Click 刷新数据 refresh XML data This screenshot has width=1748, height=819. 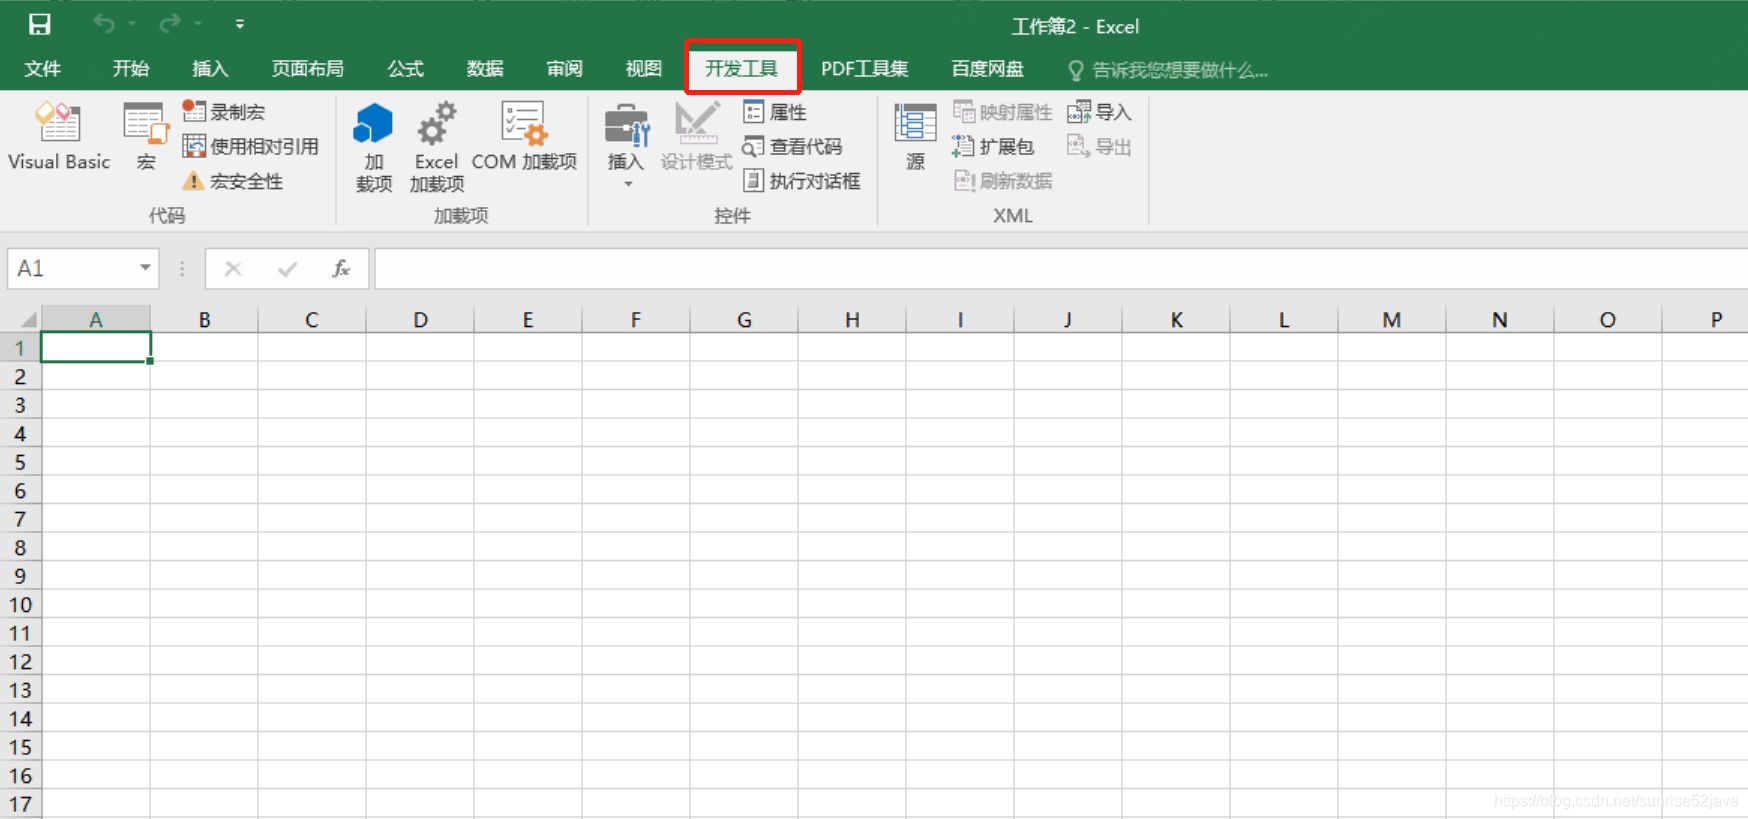pyautogui.click(x=1002, y=181)
